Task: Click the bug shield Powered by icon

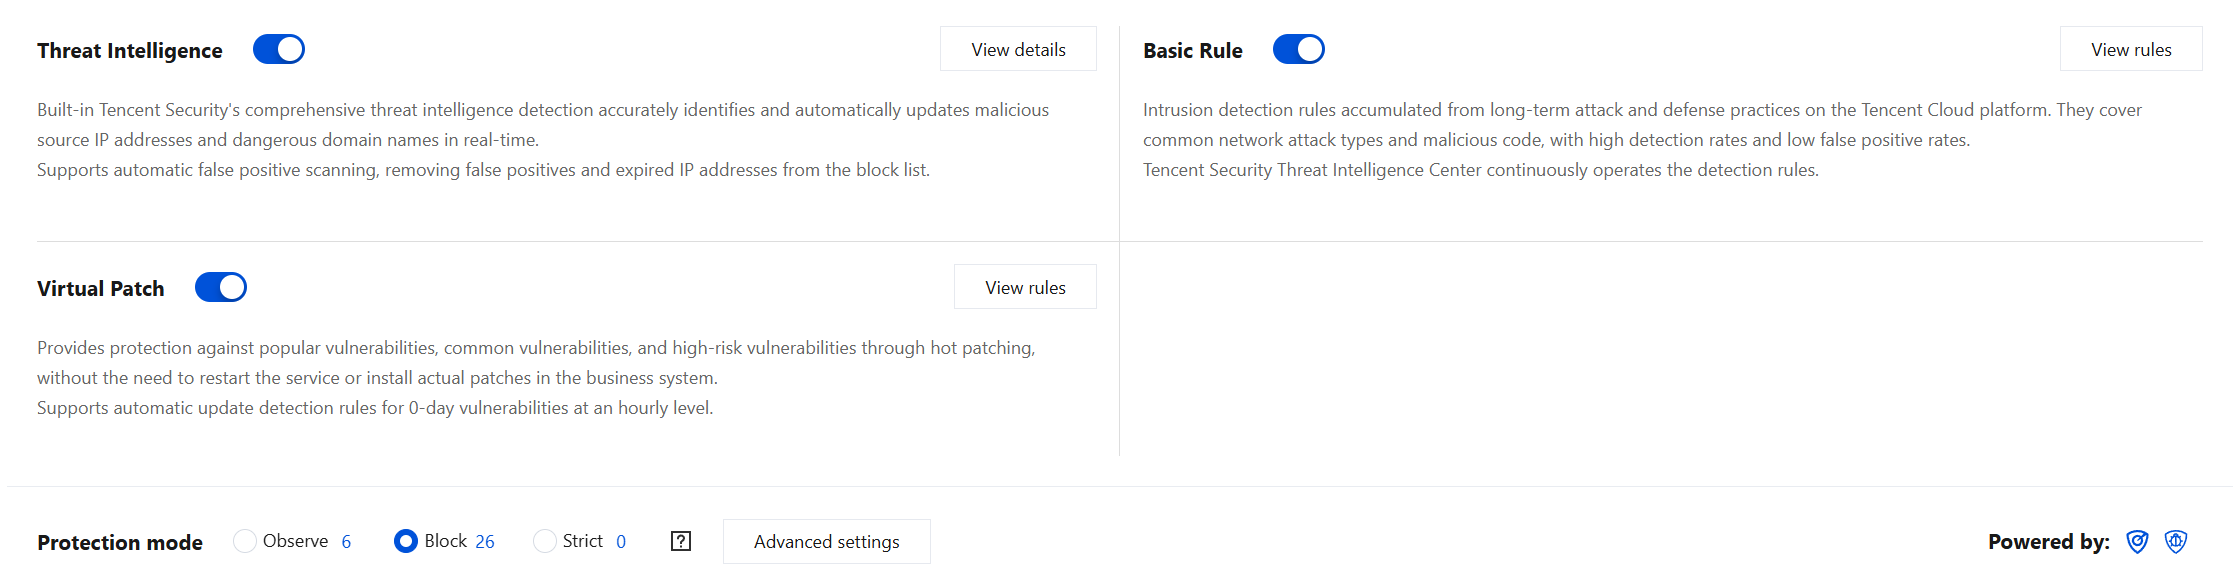Action: (2175, 541)
